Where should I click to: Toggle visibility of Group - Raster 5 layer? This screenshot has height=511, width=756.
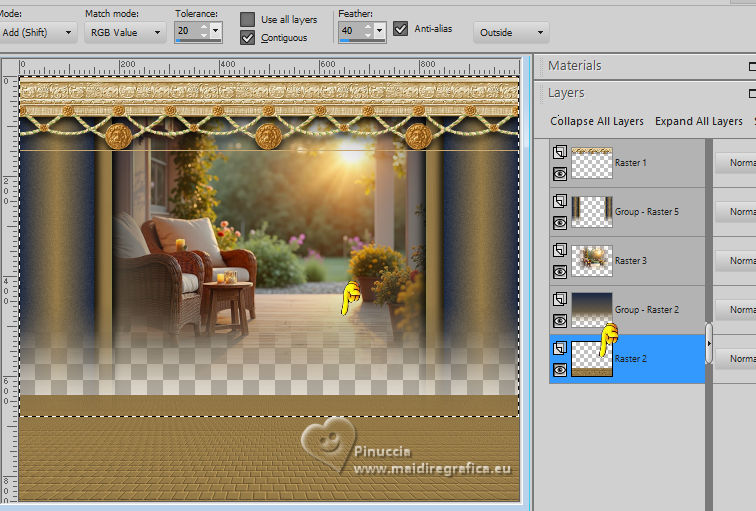click(x=560, y=223)
